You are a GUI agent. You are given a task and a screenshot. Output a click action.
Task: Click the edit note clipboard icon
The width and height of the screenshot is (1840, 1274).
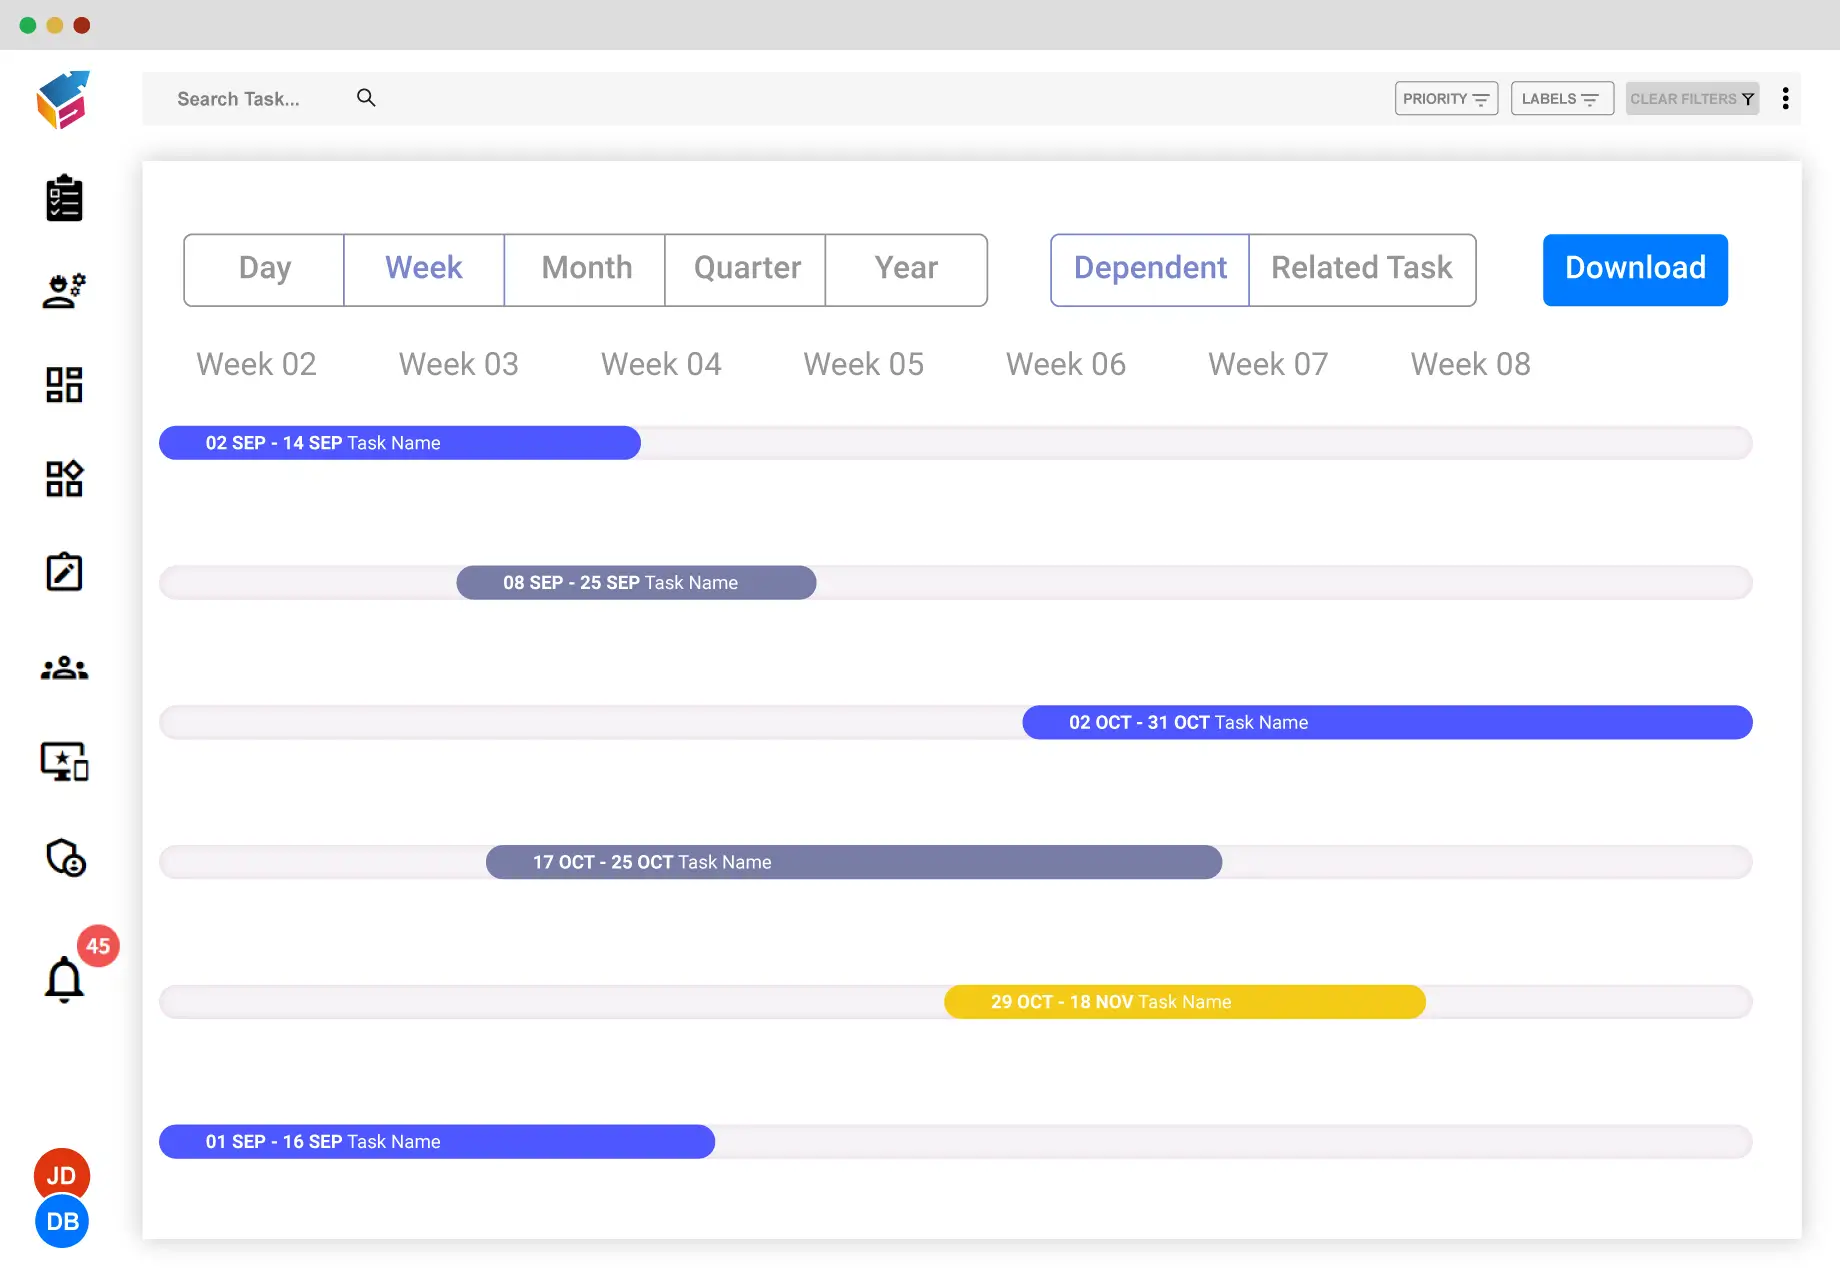tap(64, 572)
